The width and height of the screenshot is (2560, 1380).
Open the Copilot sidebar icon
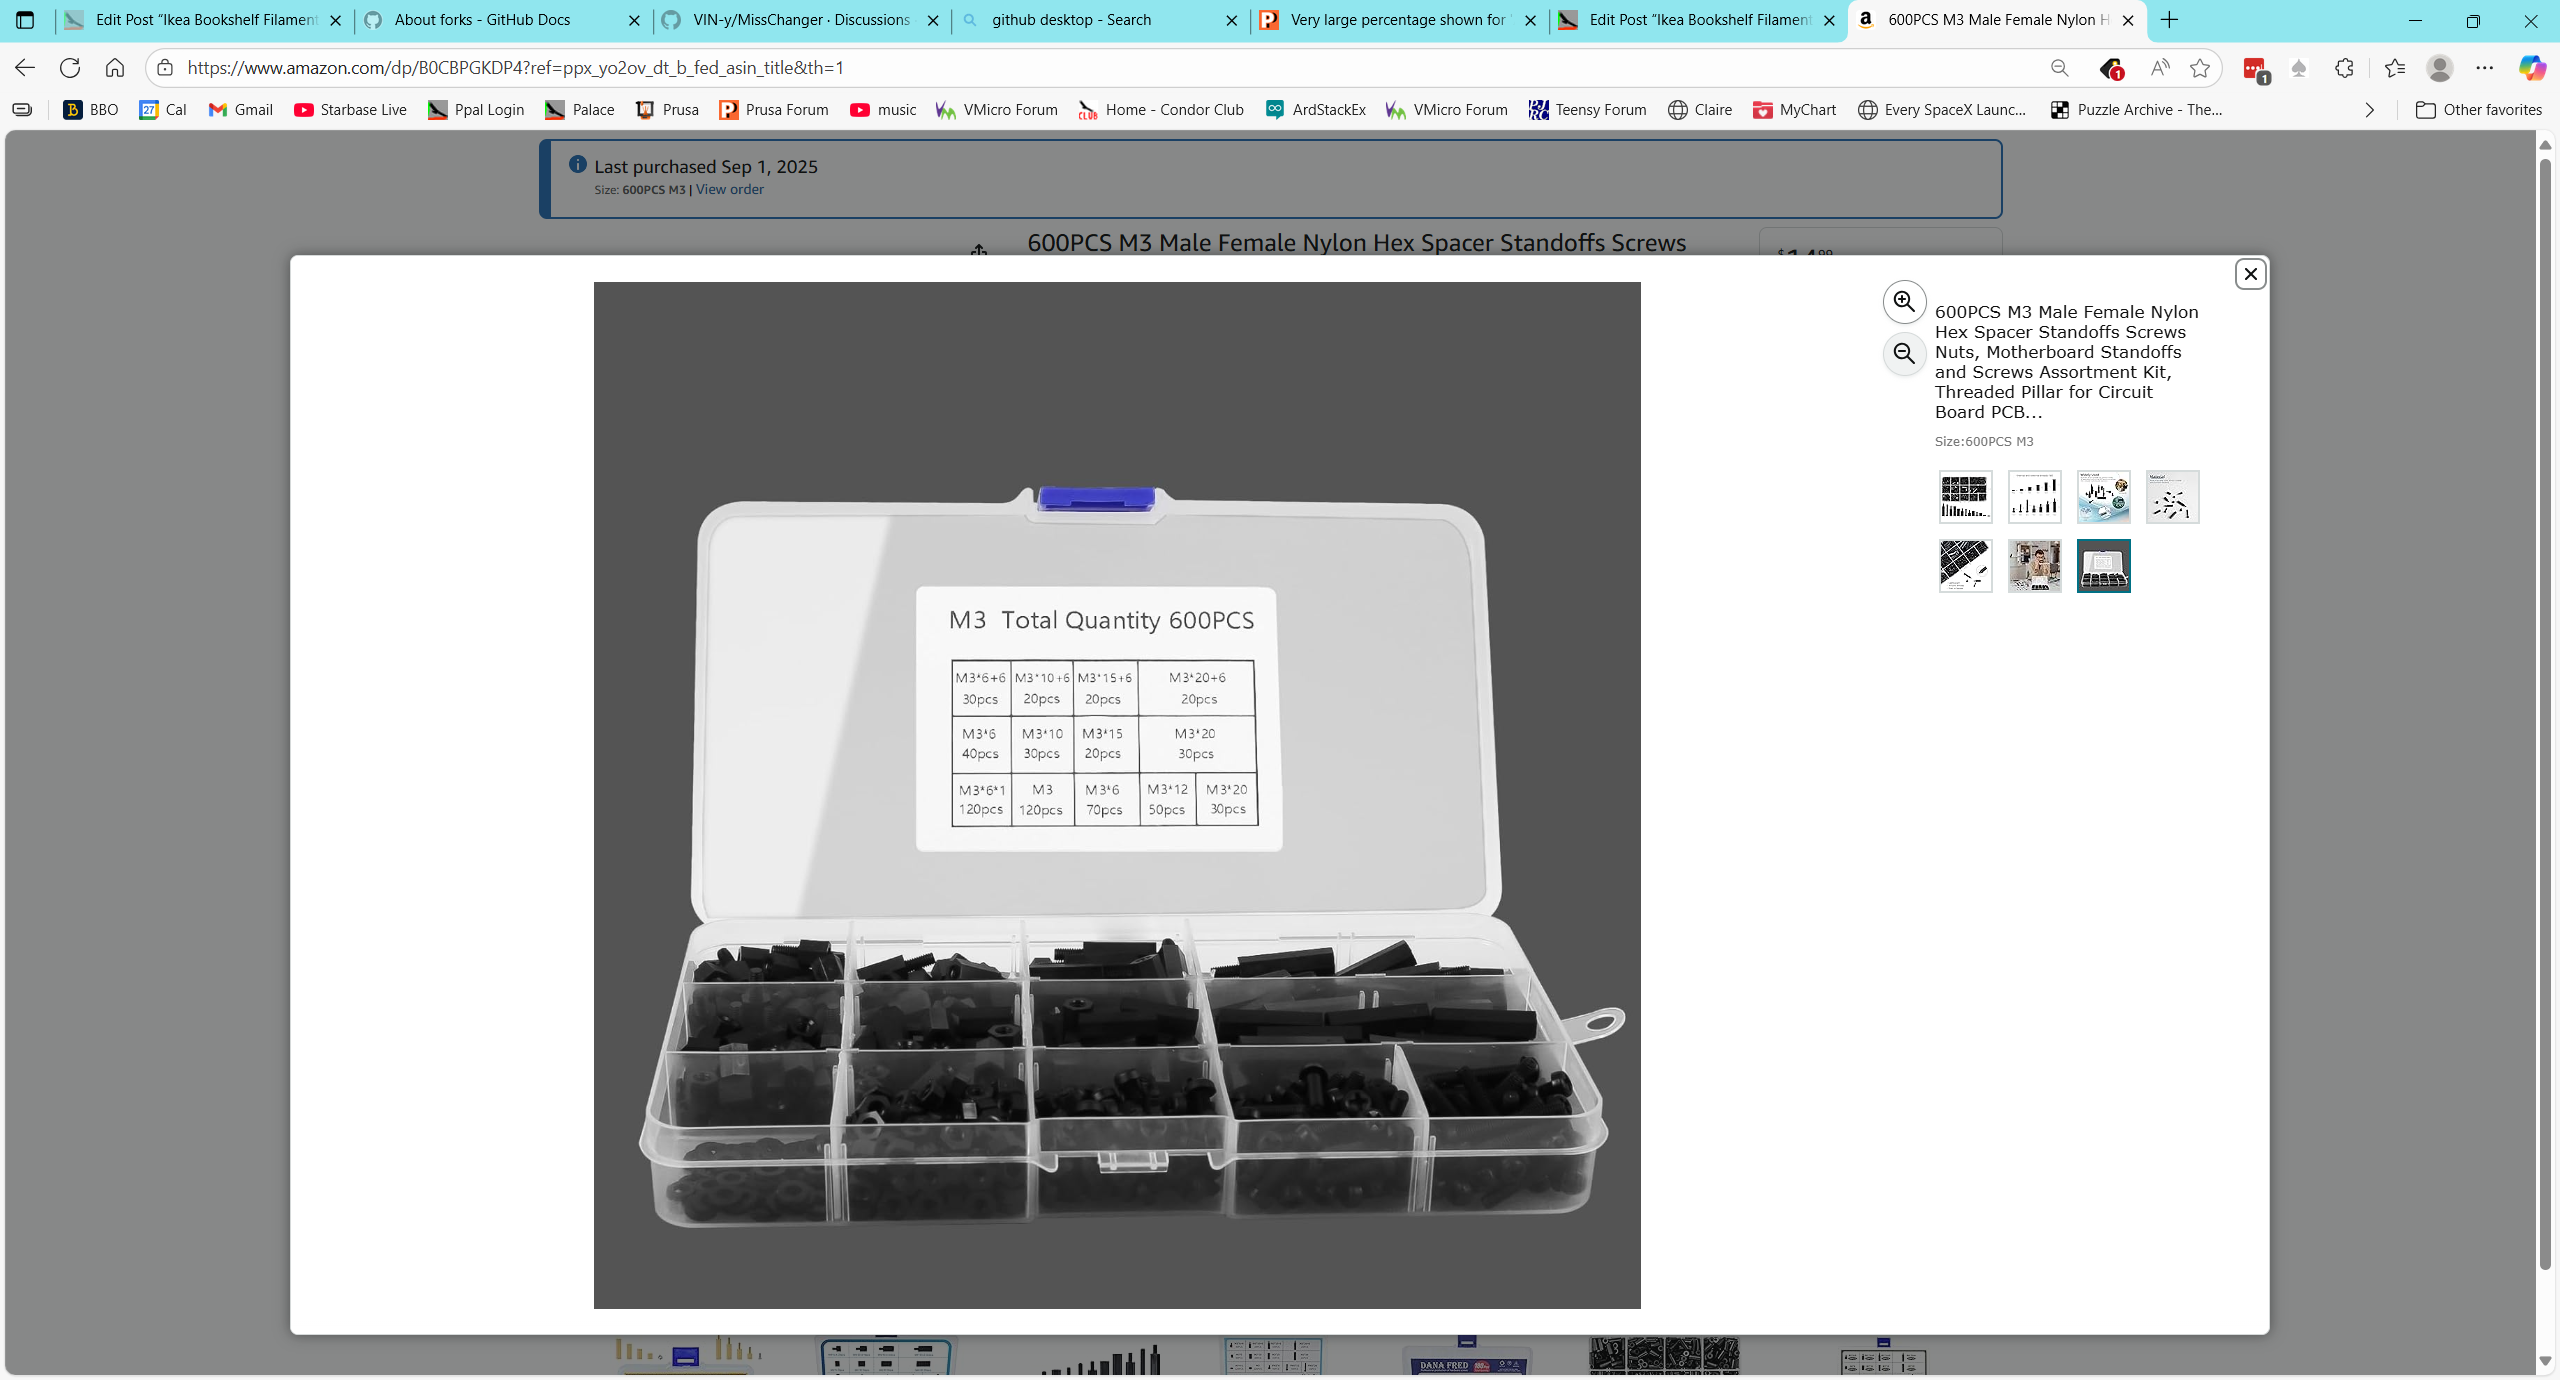click(2531, 68)
